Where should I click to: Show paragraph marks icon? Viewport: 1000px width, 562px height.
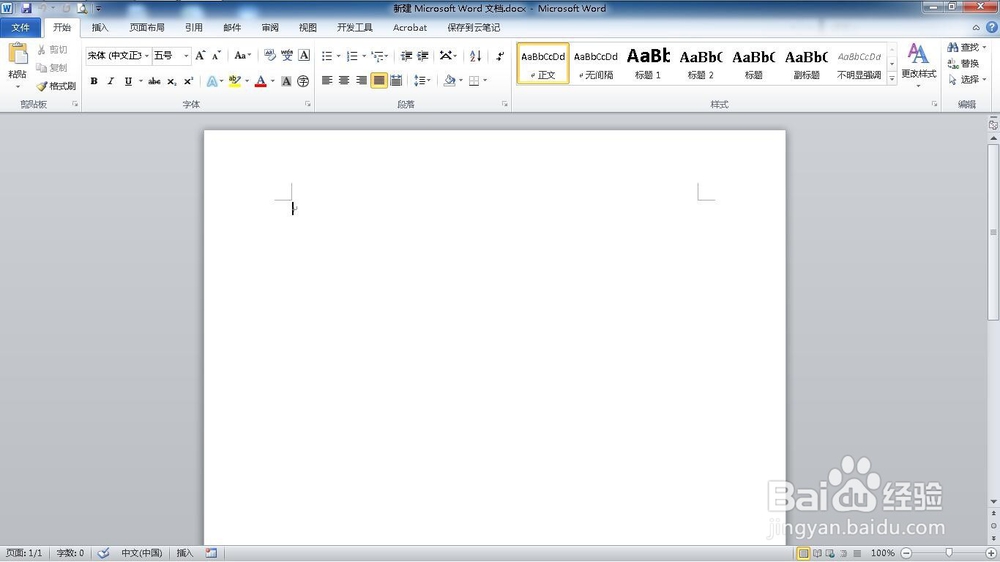(500, 56)
